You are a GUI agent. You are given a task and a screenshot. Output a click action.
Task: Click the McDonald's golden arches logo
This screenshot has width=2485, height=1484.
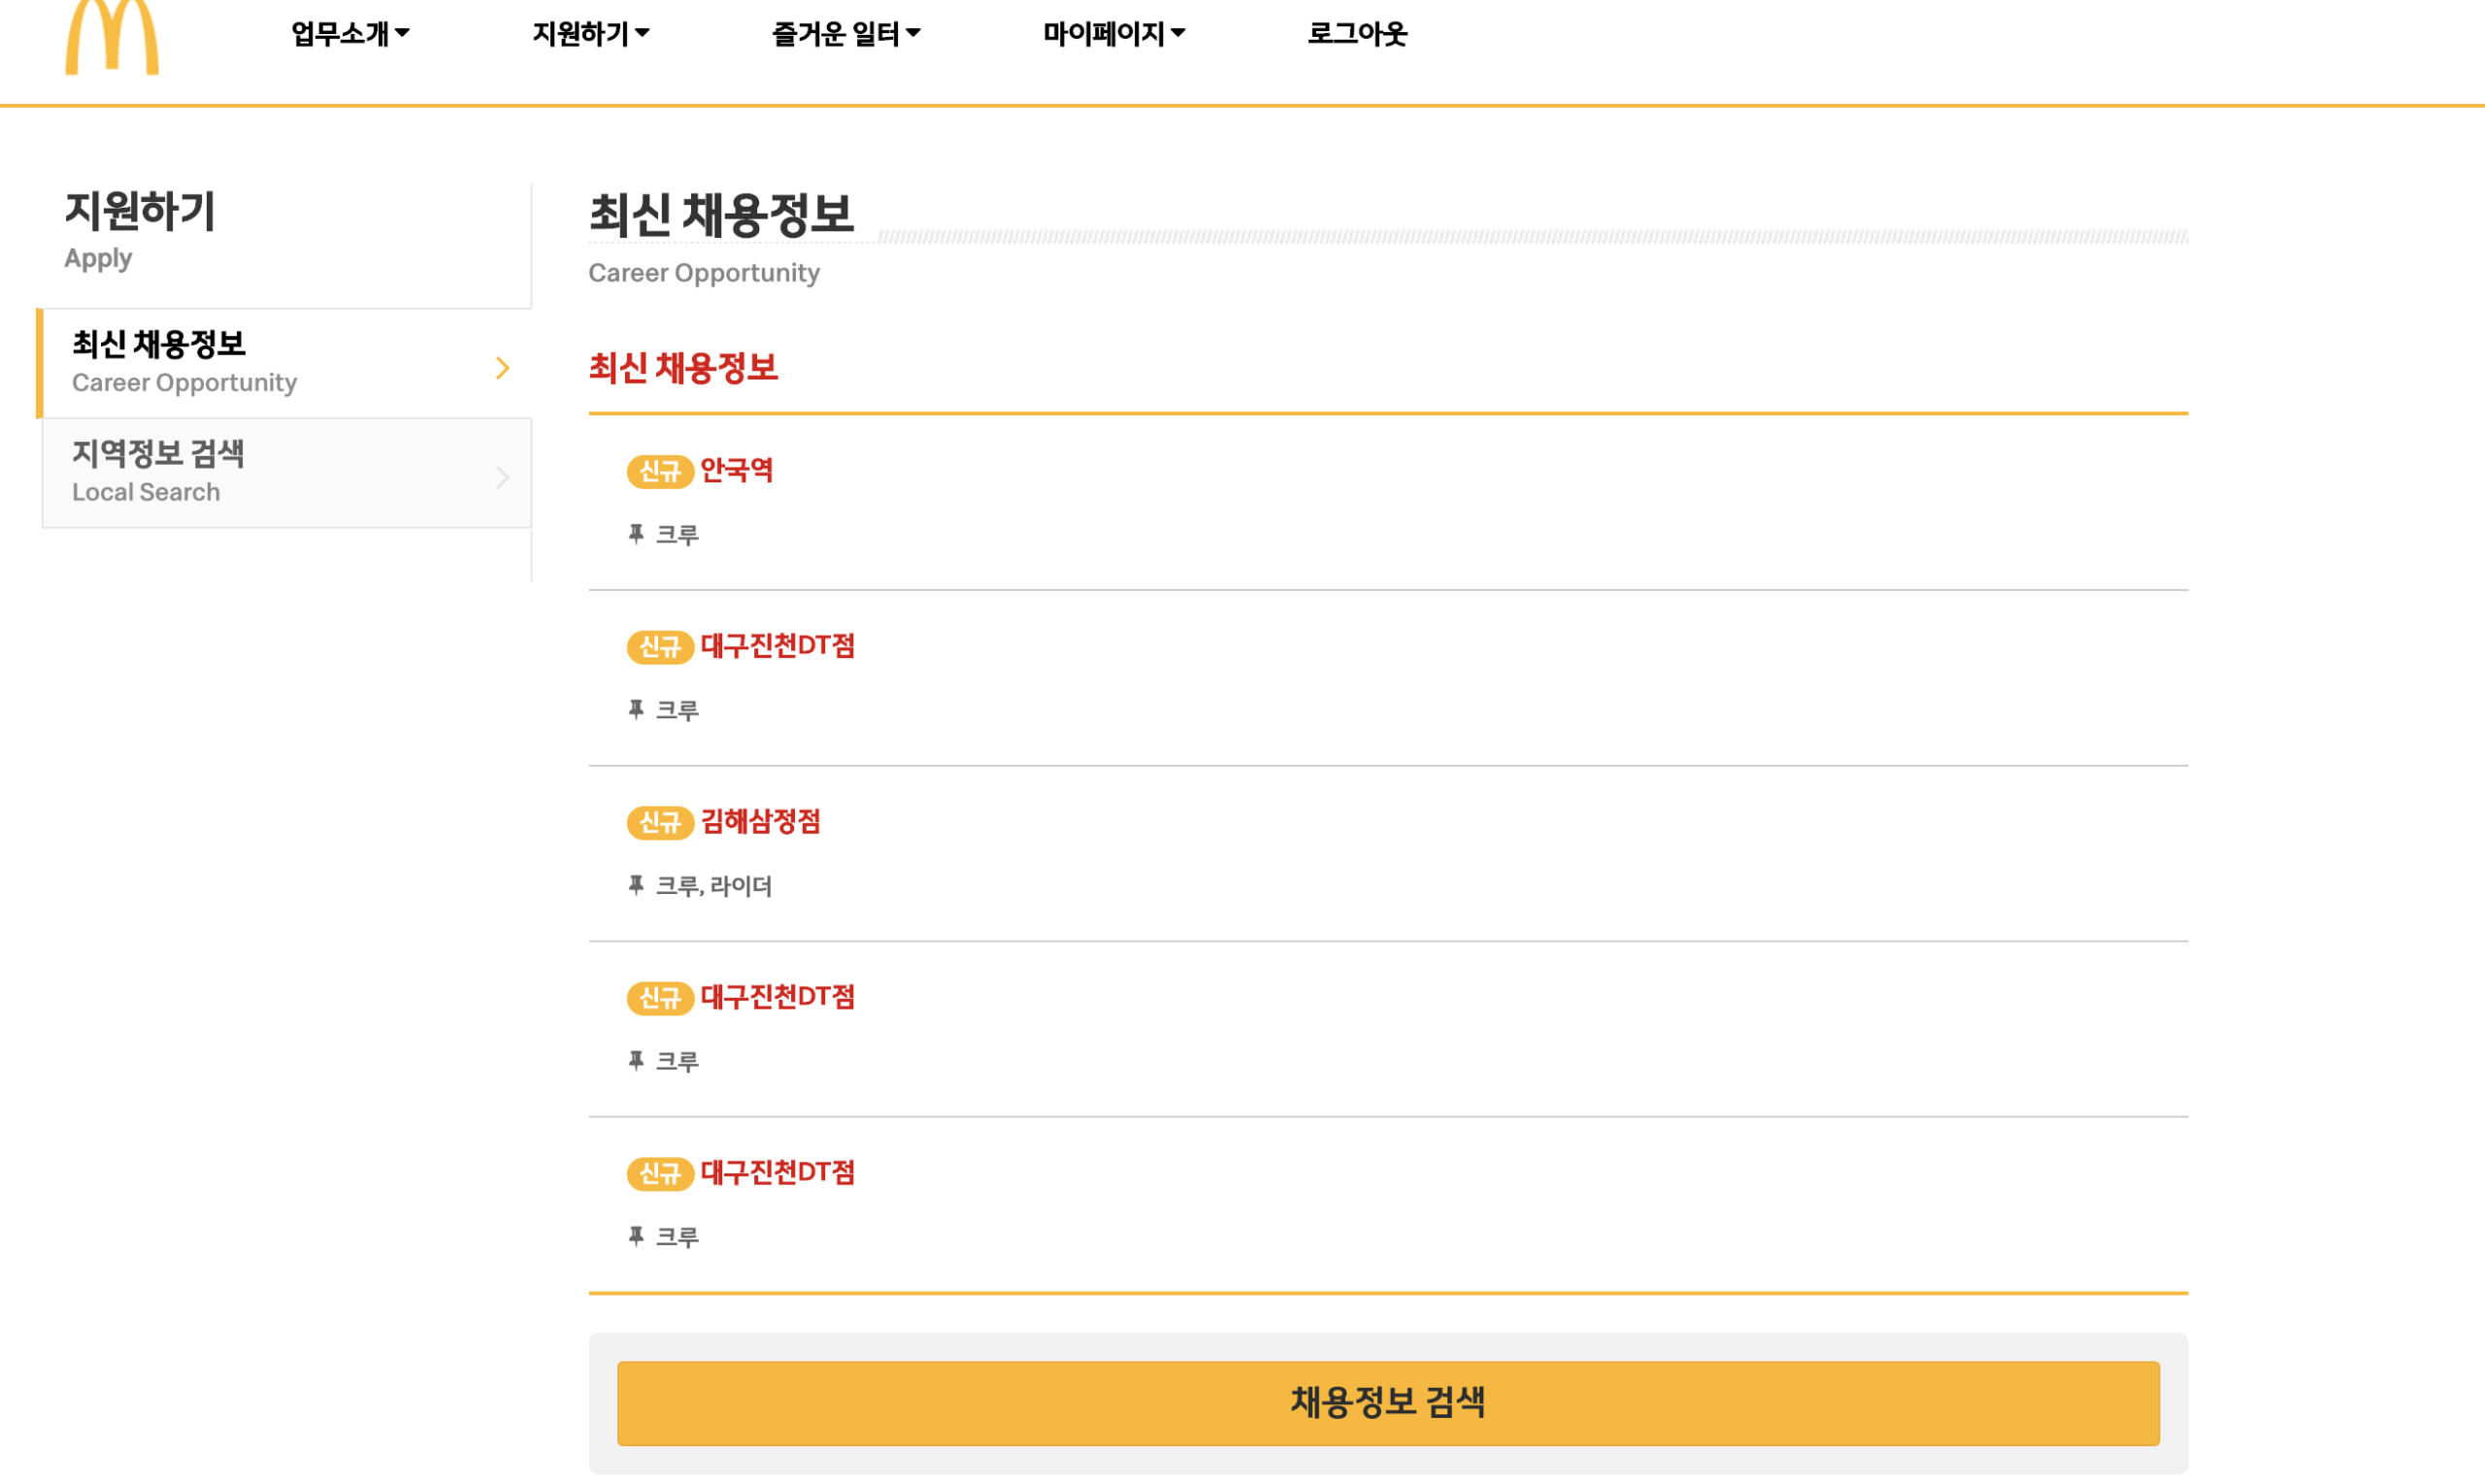[112, 38]
